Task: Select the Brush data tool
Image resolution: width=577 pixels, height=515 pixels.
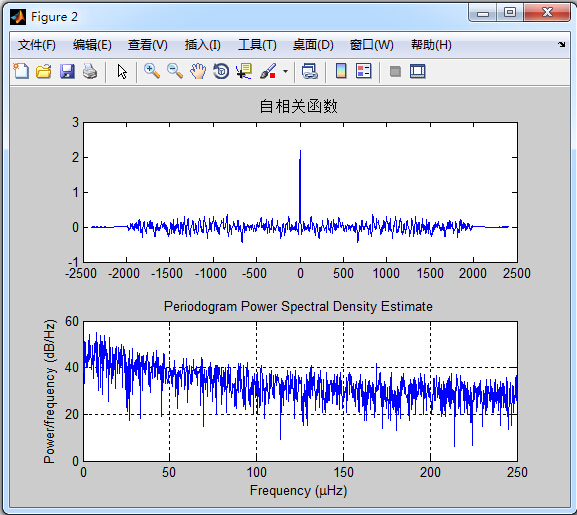Action: (x=268, y=71)
